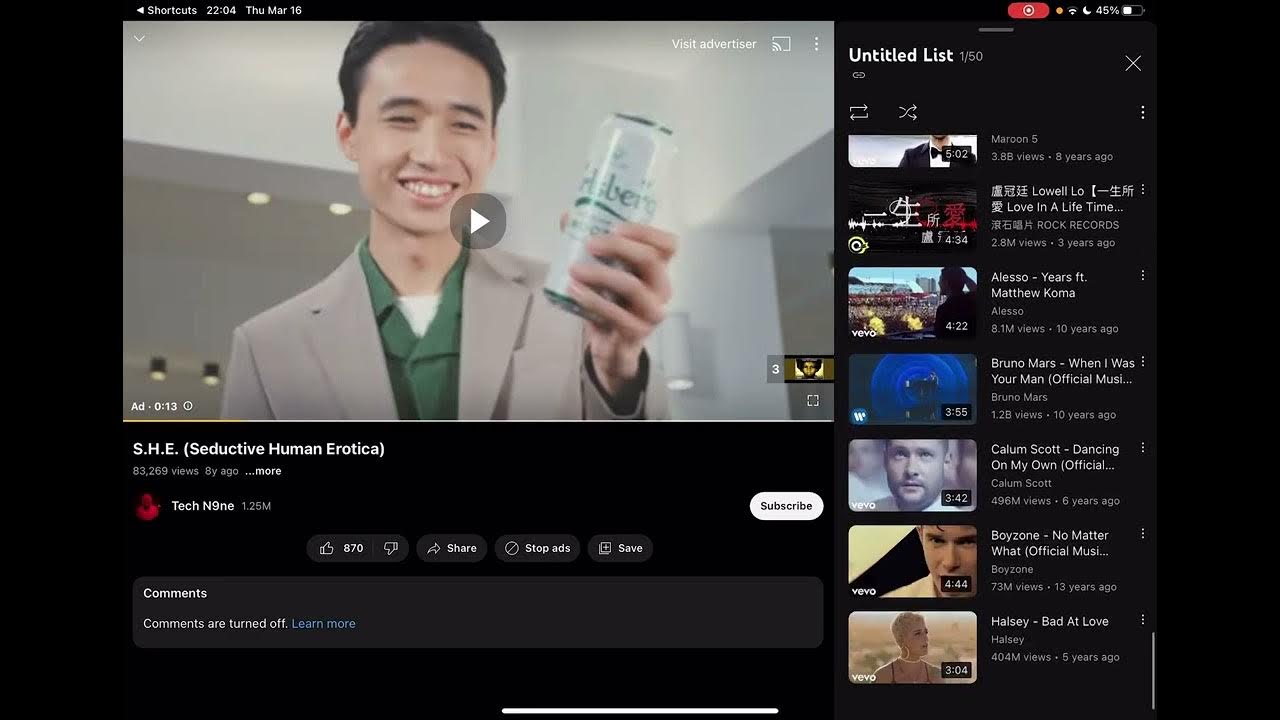Open options for the Boyzone video
The width and height of the screenshot is (1280, 720).
tap(1143, 534)
